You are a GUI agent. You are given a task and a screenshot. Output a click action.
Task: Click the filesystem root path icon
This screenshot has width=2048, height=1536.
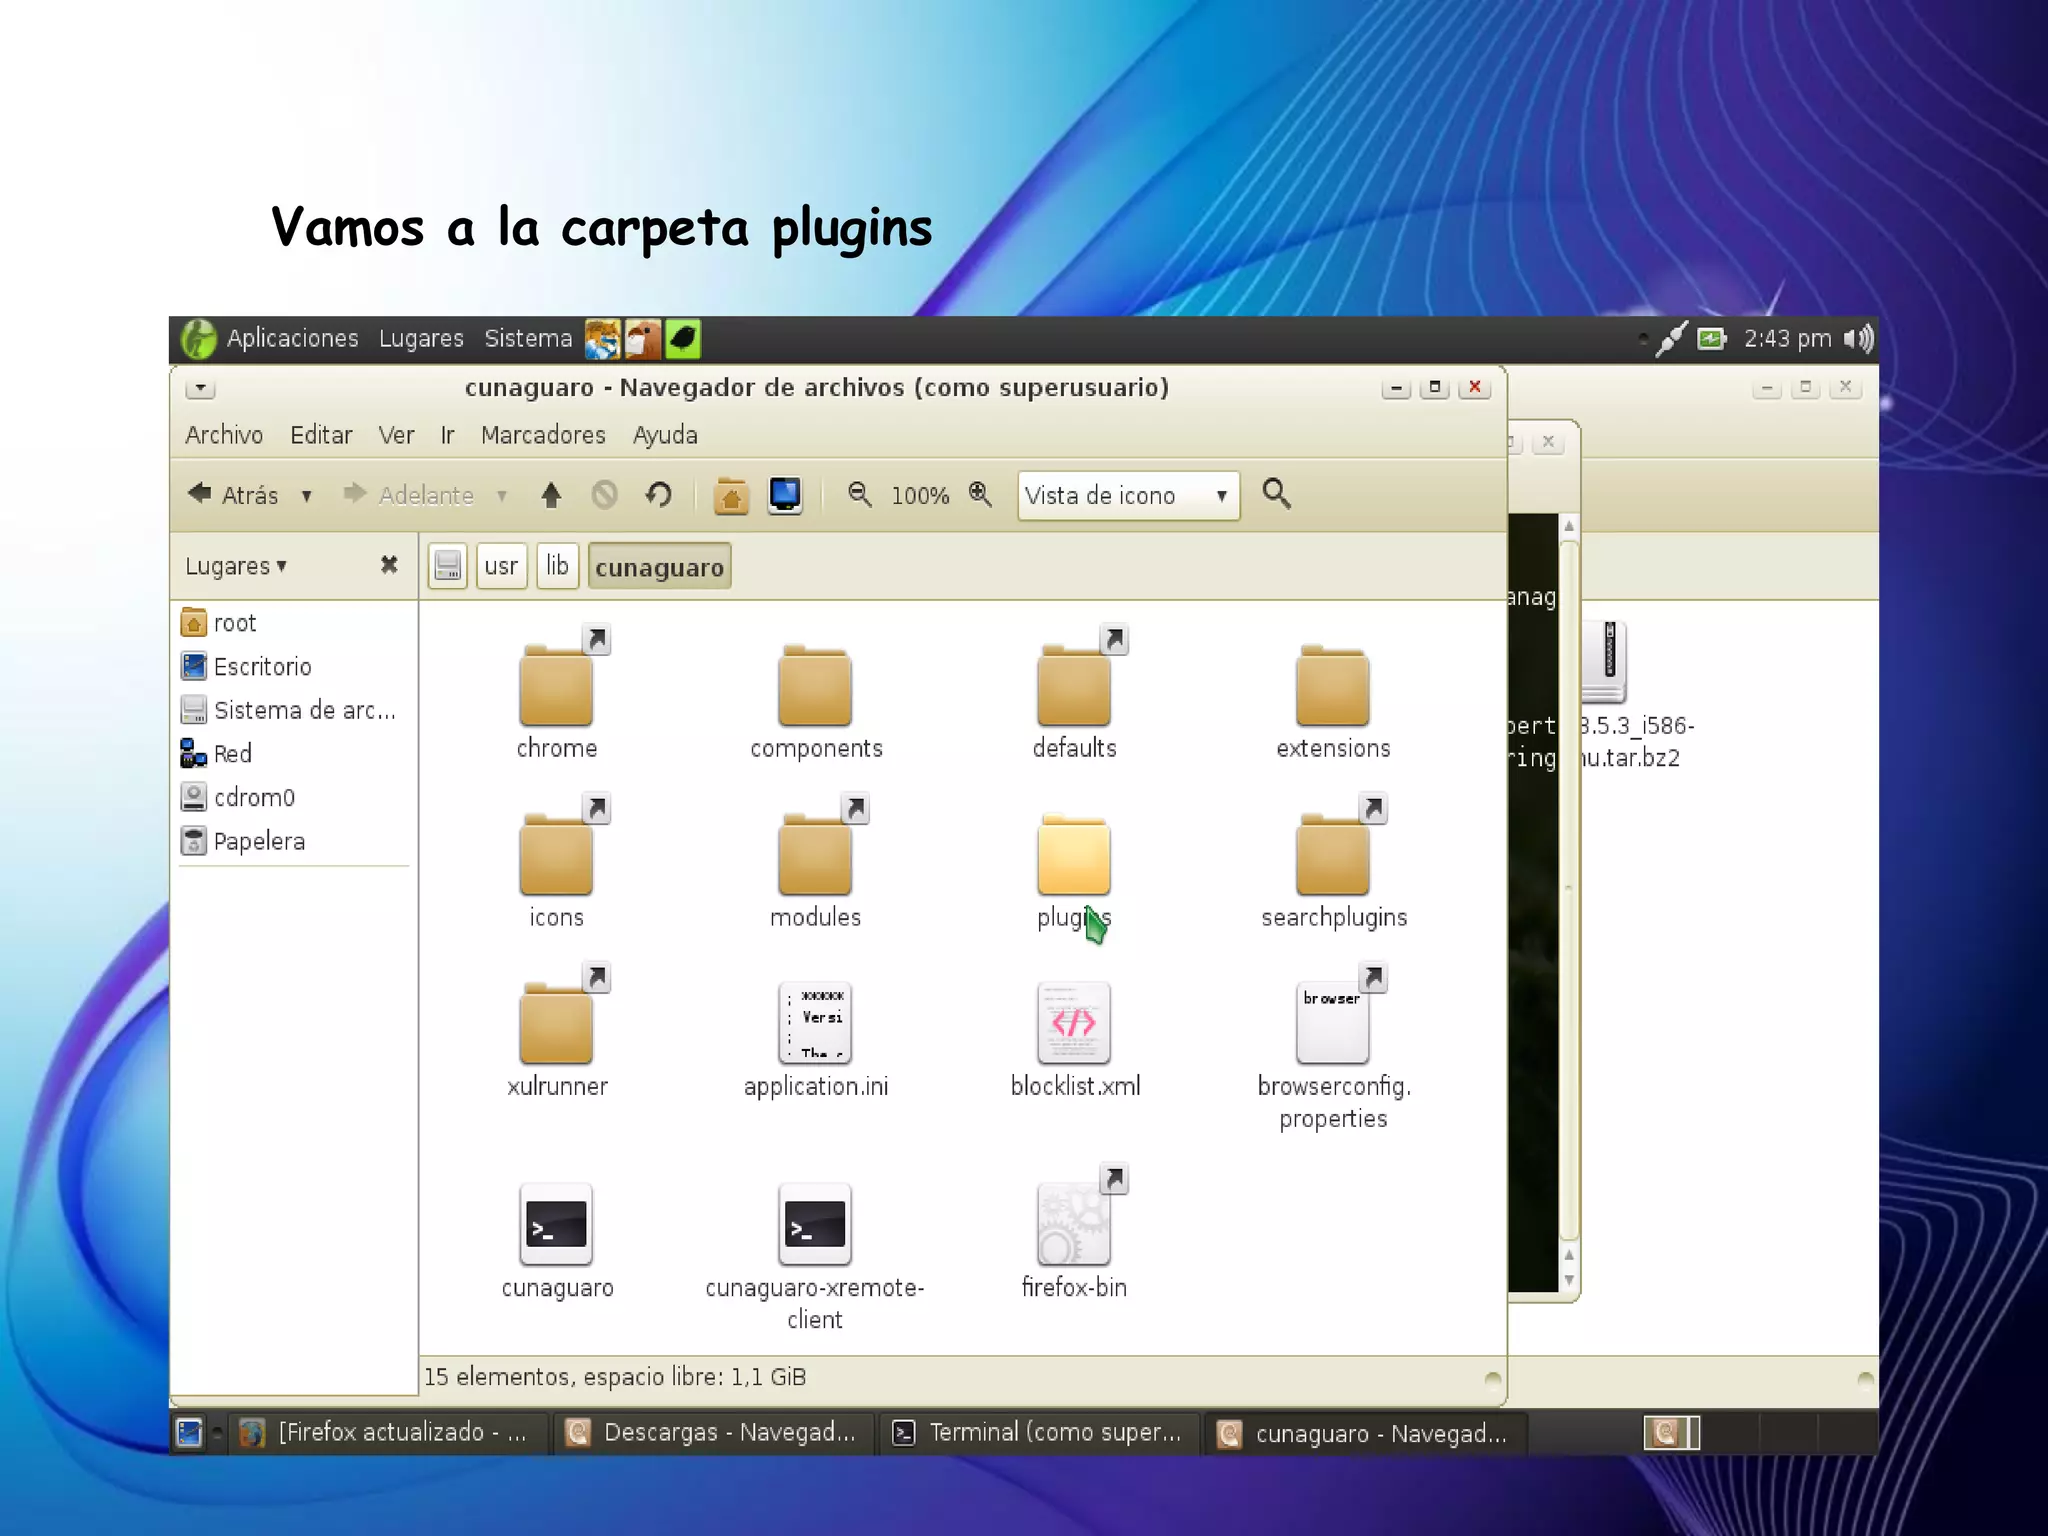point(448,566)
